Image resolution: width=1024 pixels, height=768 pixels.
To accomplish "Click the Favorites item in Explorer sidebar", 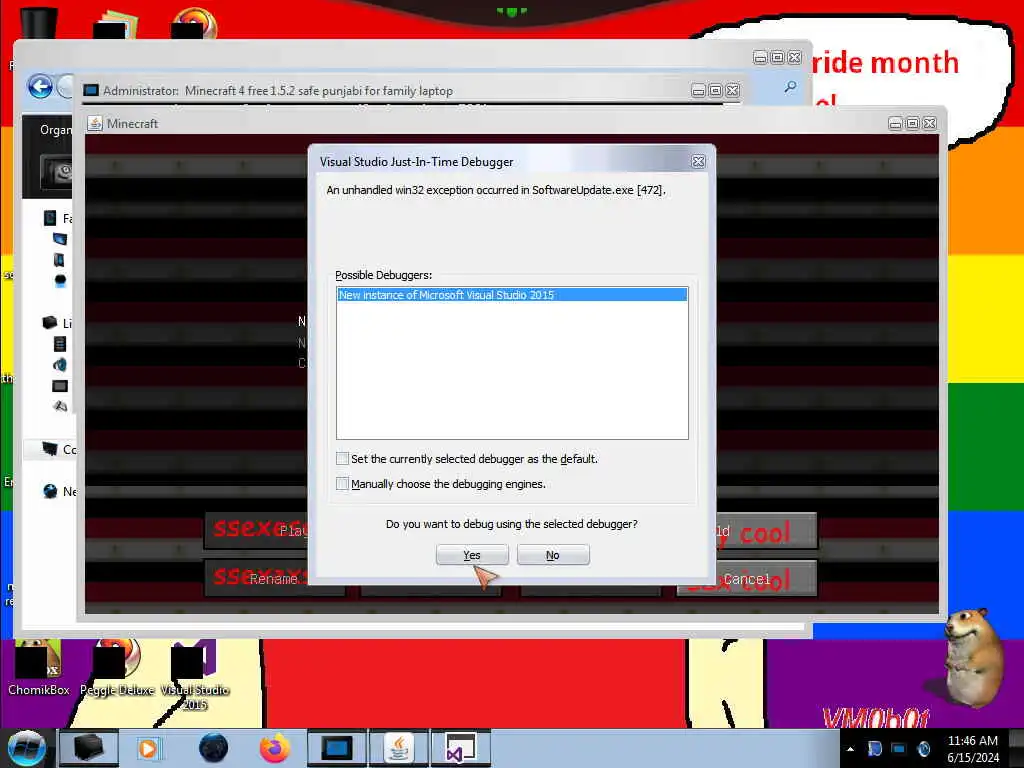I will [57, 217].
